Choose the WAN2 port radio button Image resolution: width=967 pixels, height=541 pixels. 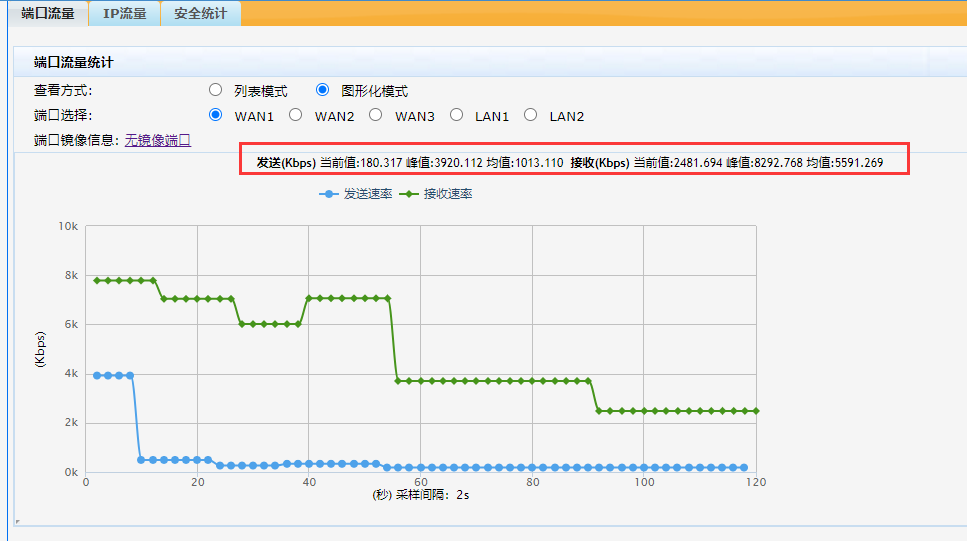[x=295, y=115]
